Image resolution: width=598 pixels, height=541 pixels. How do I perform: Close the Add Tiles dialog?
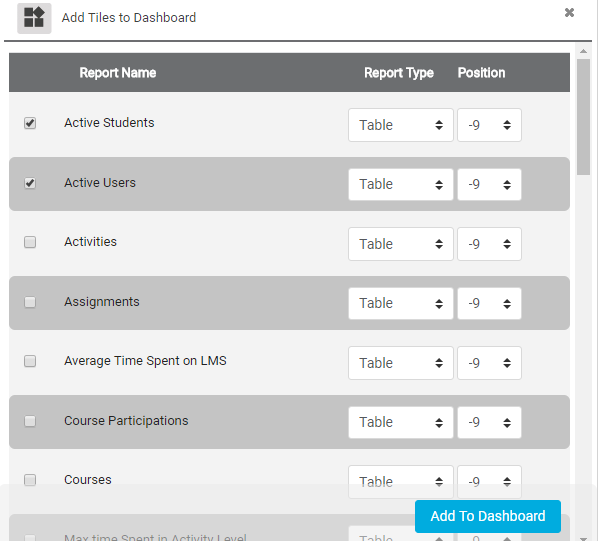click(x=569, y=13)
